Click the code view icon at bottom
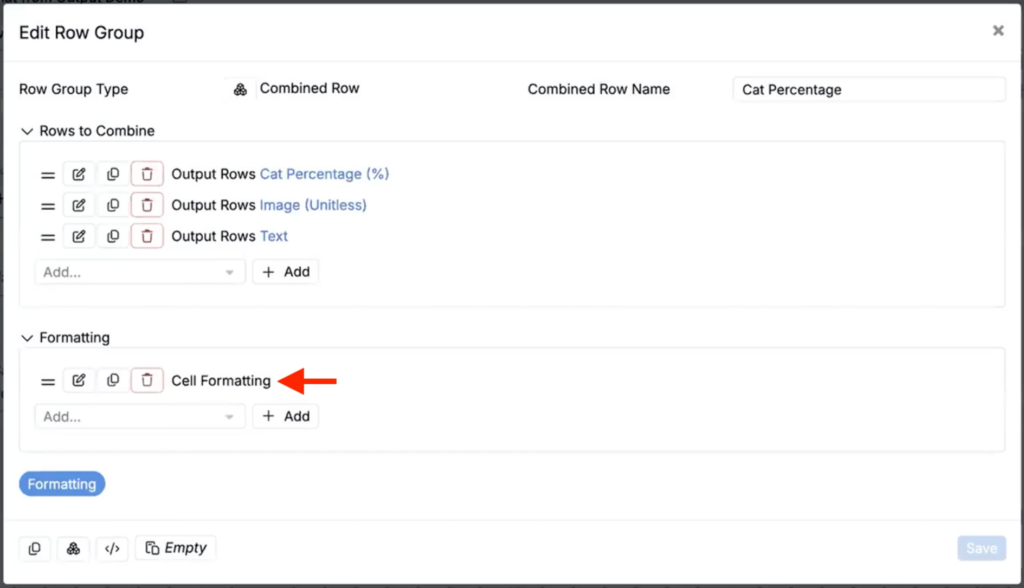 tap(112, 548)
